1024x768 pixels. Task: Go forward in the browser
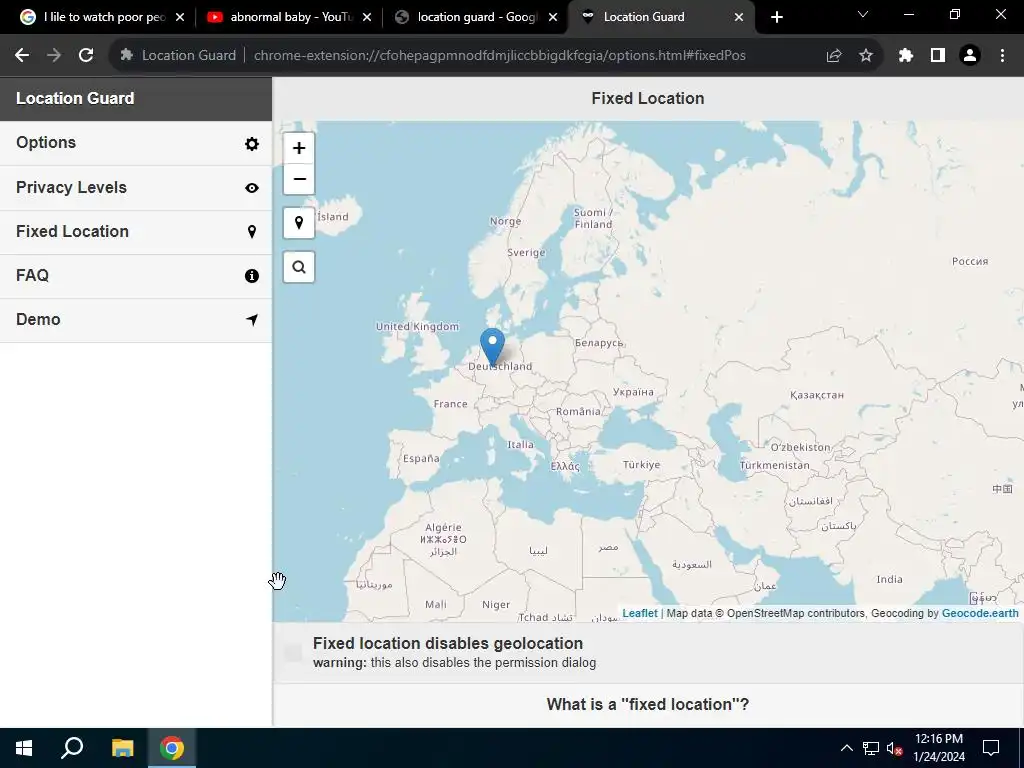click(54, 56)
